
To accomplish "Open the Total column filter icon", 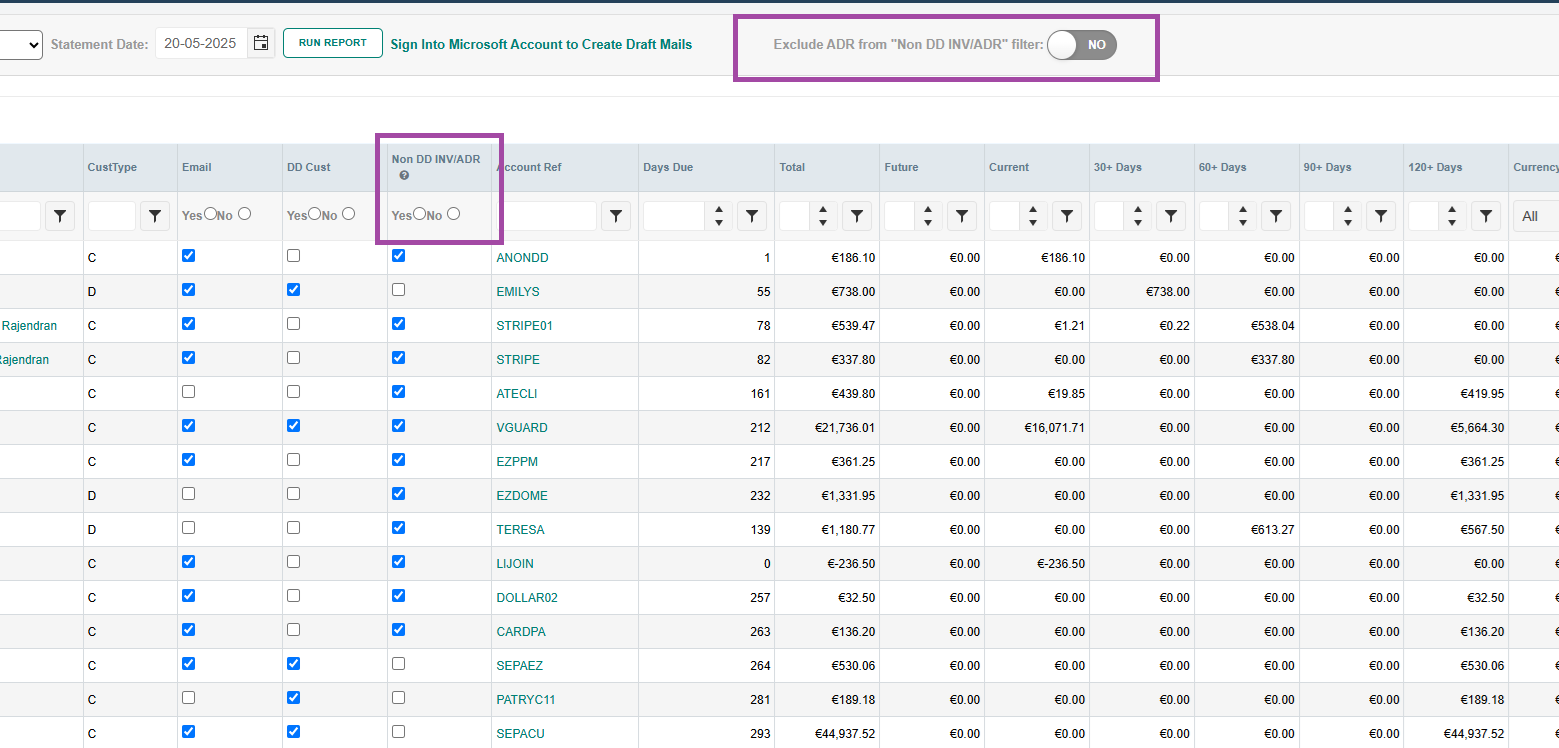I will point(857,216).
